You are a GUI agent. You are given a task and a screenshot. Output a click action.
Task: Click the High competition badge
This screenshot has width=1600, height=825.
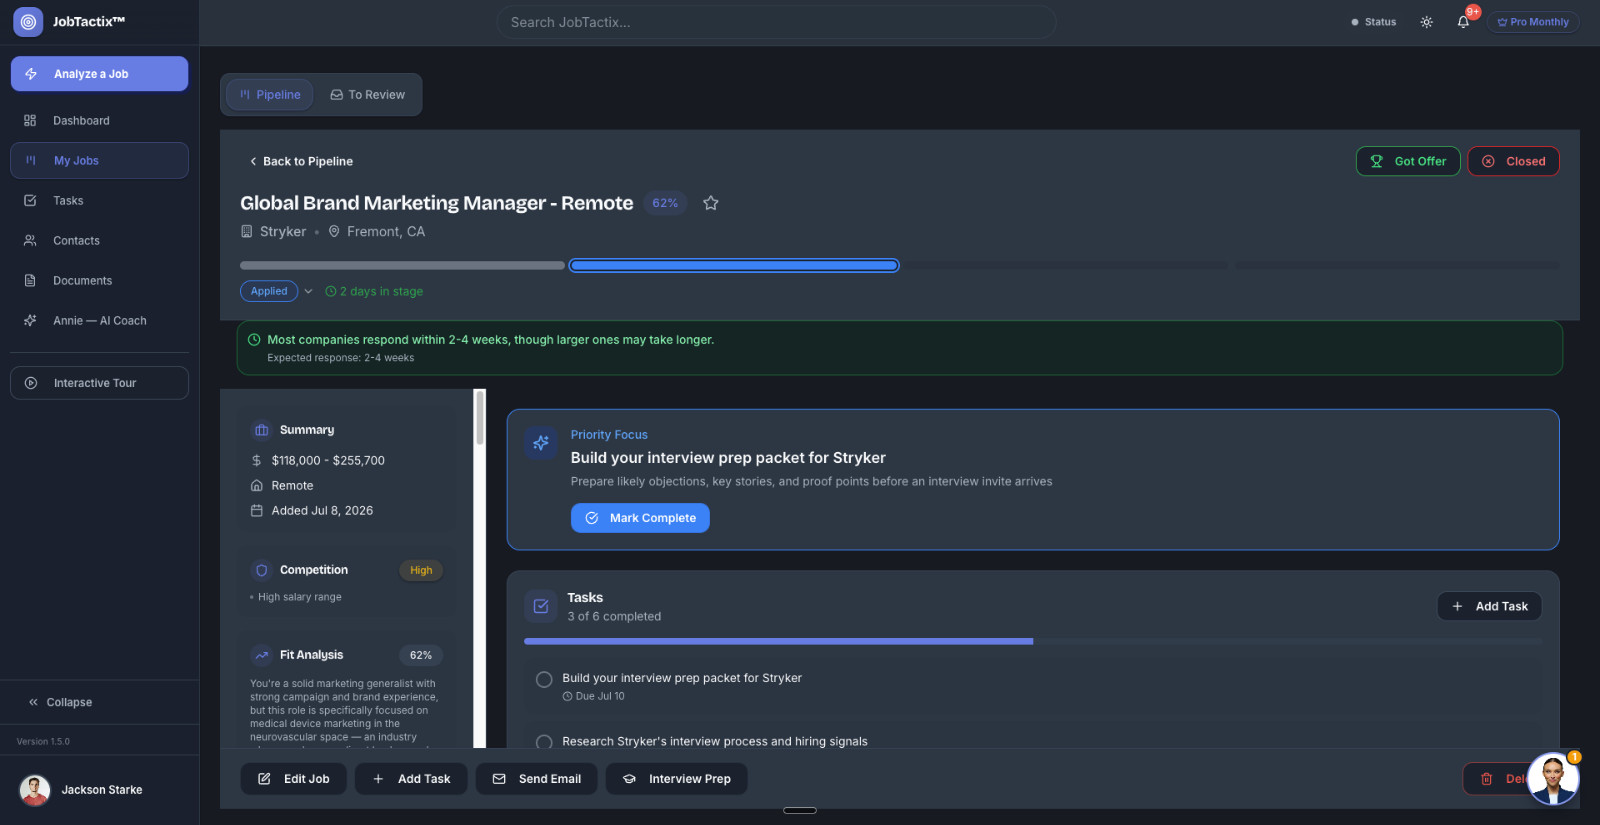coord(421,571)
